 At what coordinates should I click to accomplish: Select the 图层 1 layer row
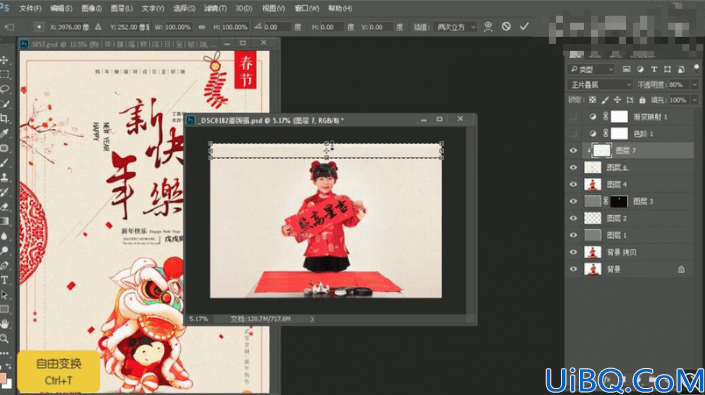(629, 235)
